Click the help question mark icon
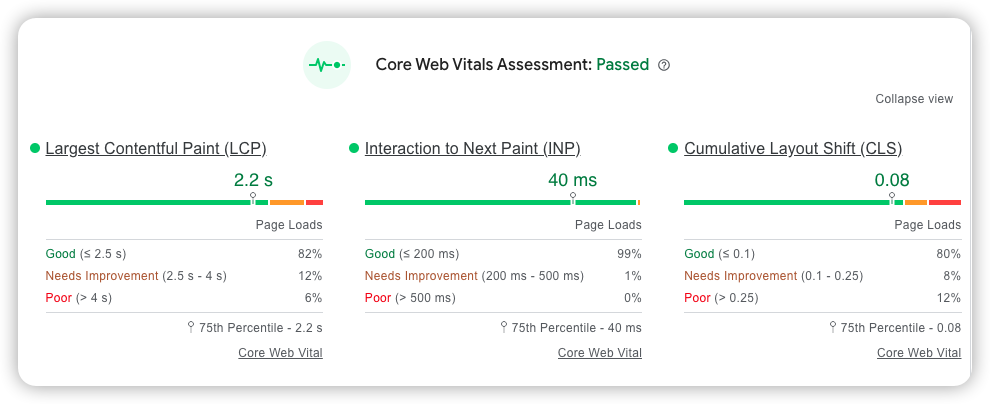Viewport: 990px width, 404px height. coord(664,65)
